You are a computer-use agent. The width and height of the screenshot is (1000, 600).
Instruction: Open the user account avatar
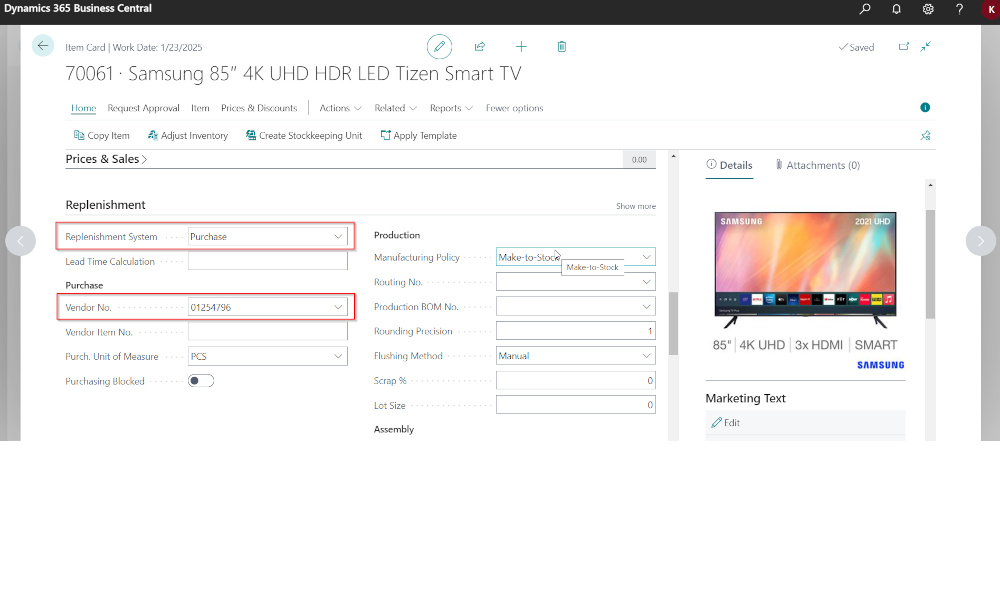(991, 10)
